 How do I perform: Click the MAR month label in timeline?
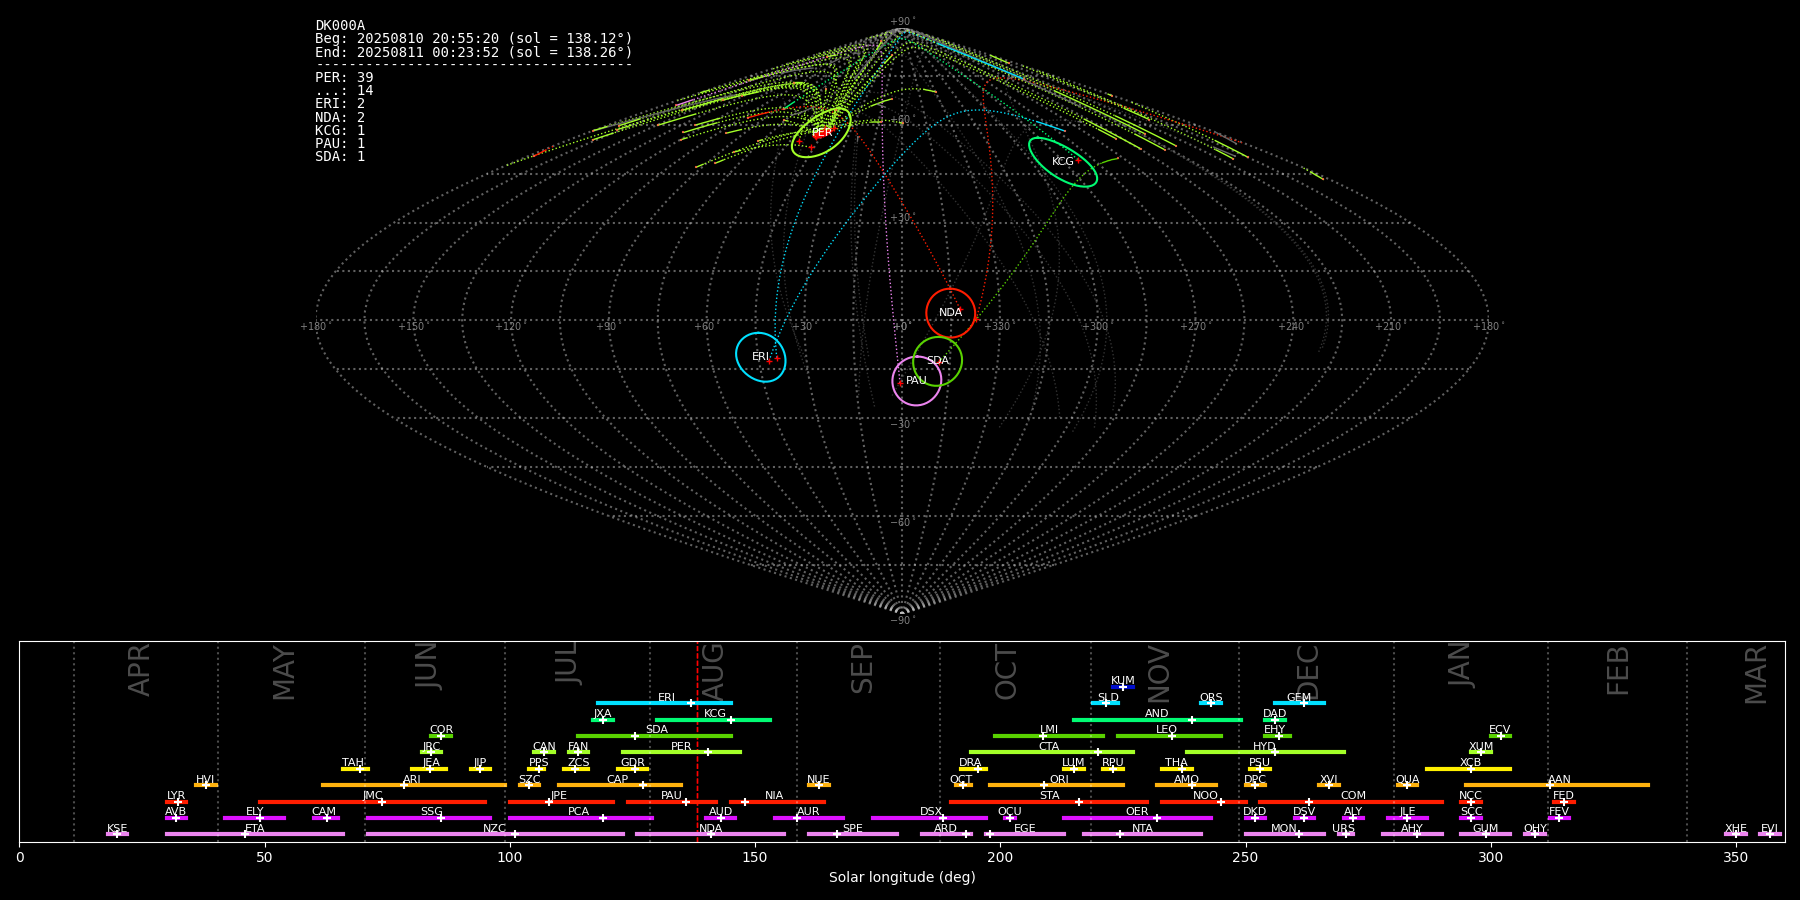tap(1756, 674)
